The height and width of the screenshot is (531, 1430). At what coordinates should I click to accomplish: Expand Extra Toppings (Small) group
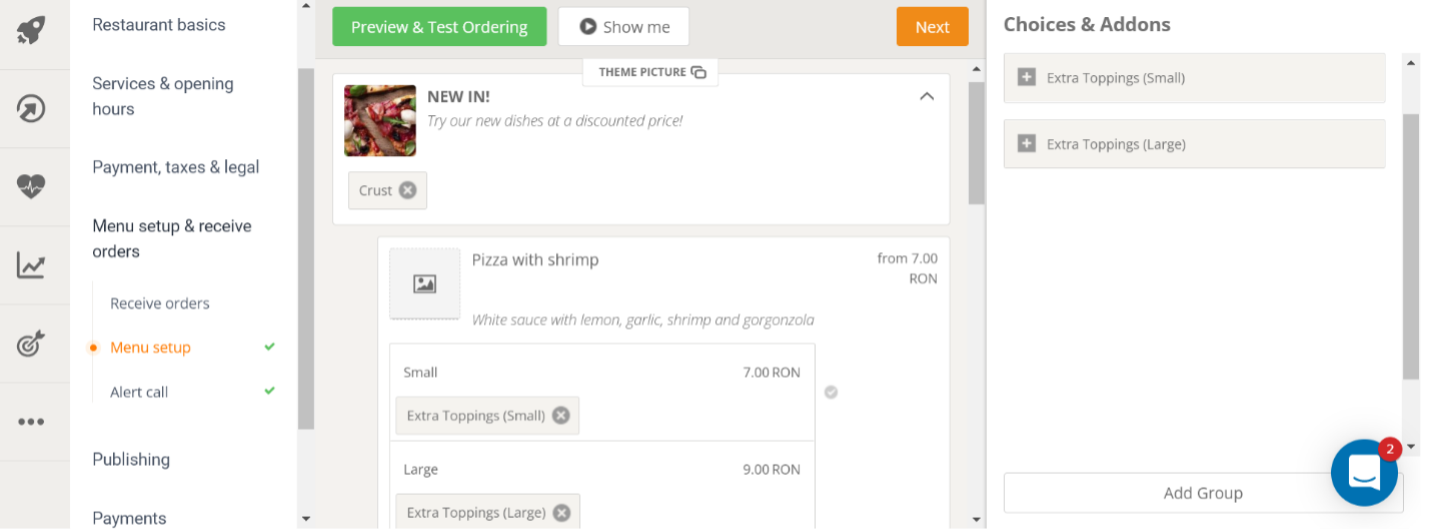(1026, 77)
